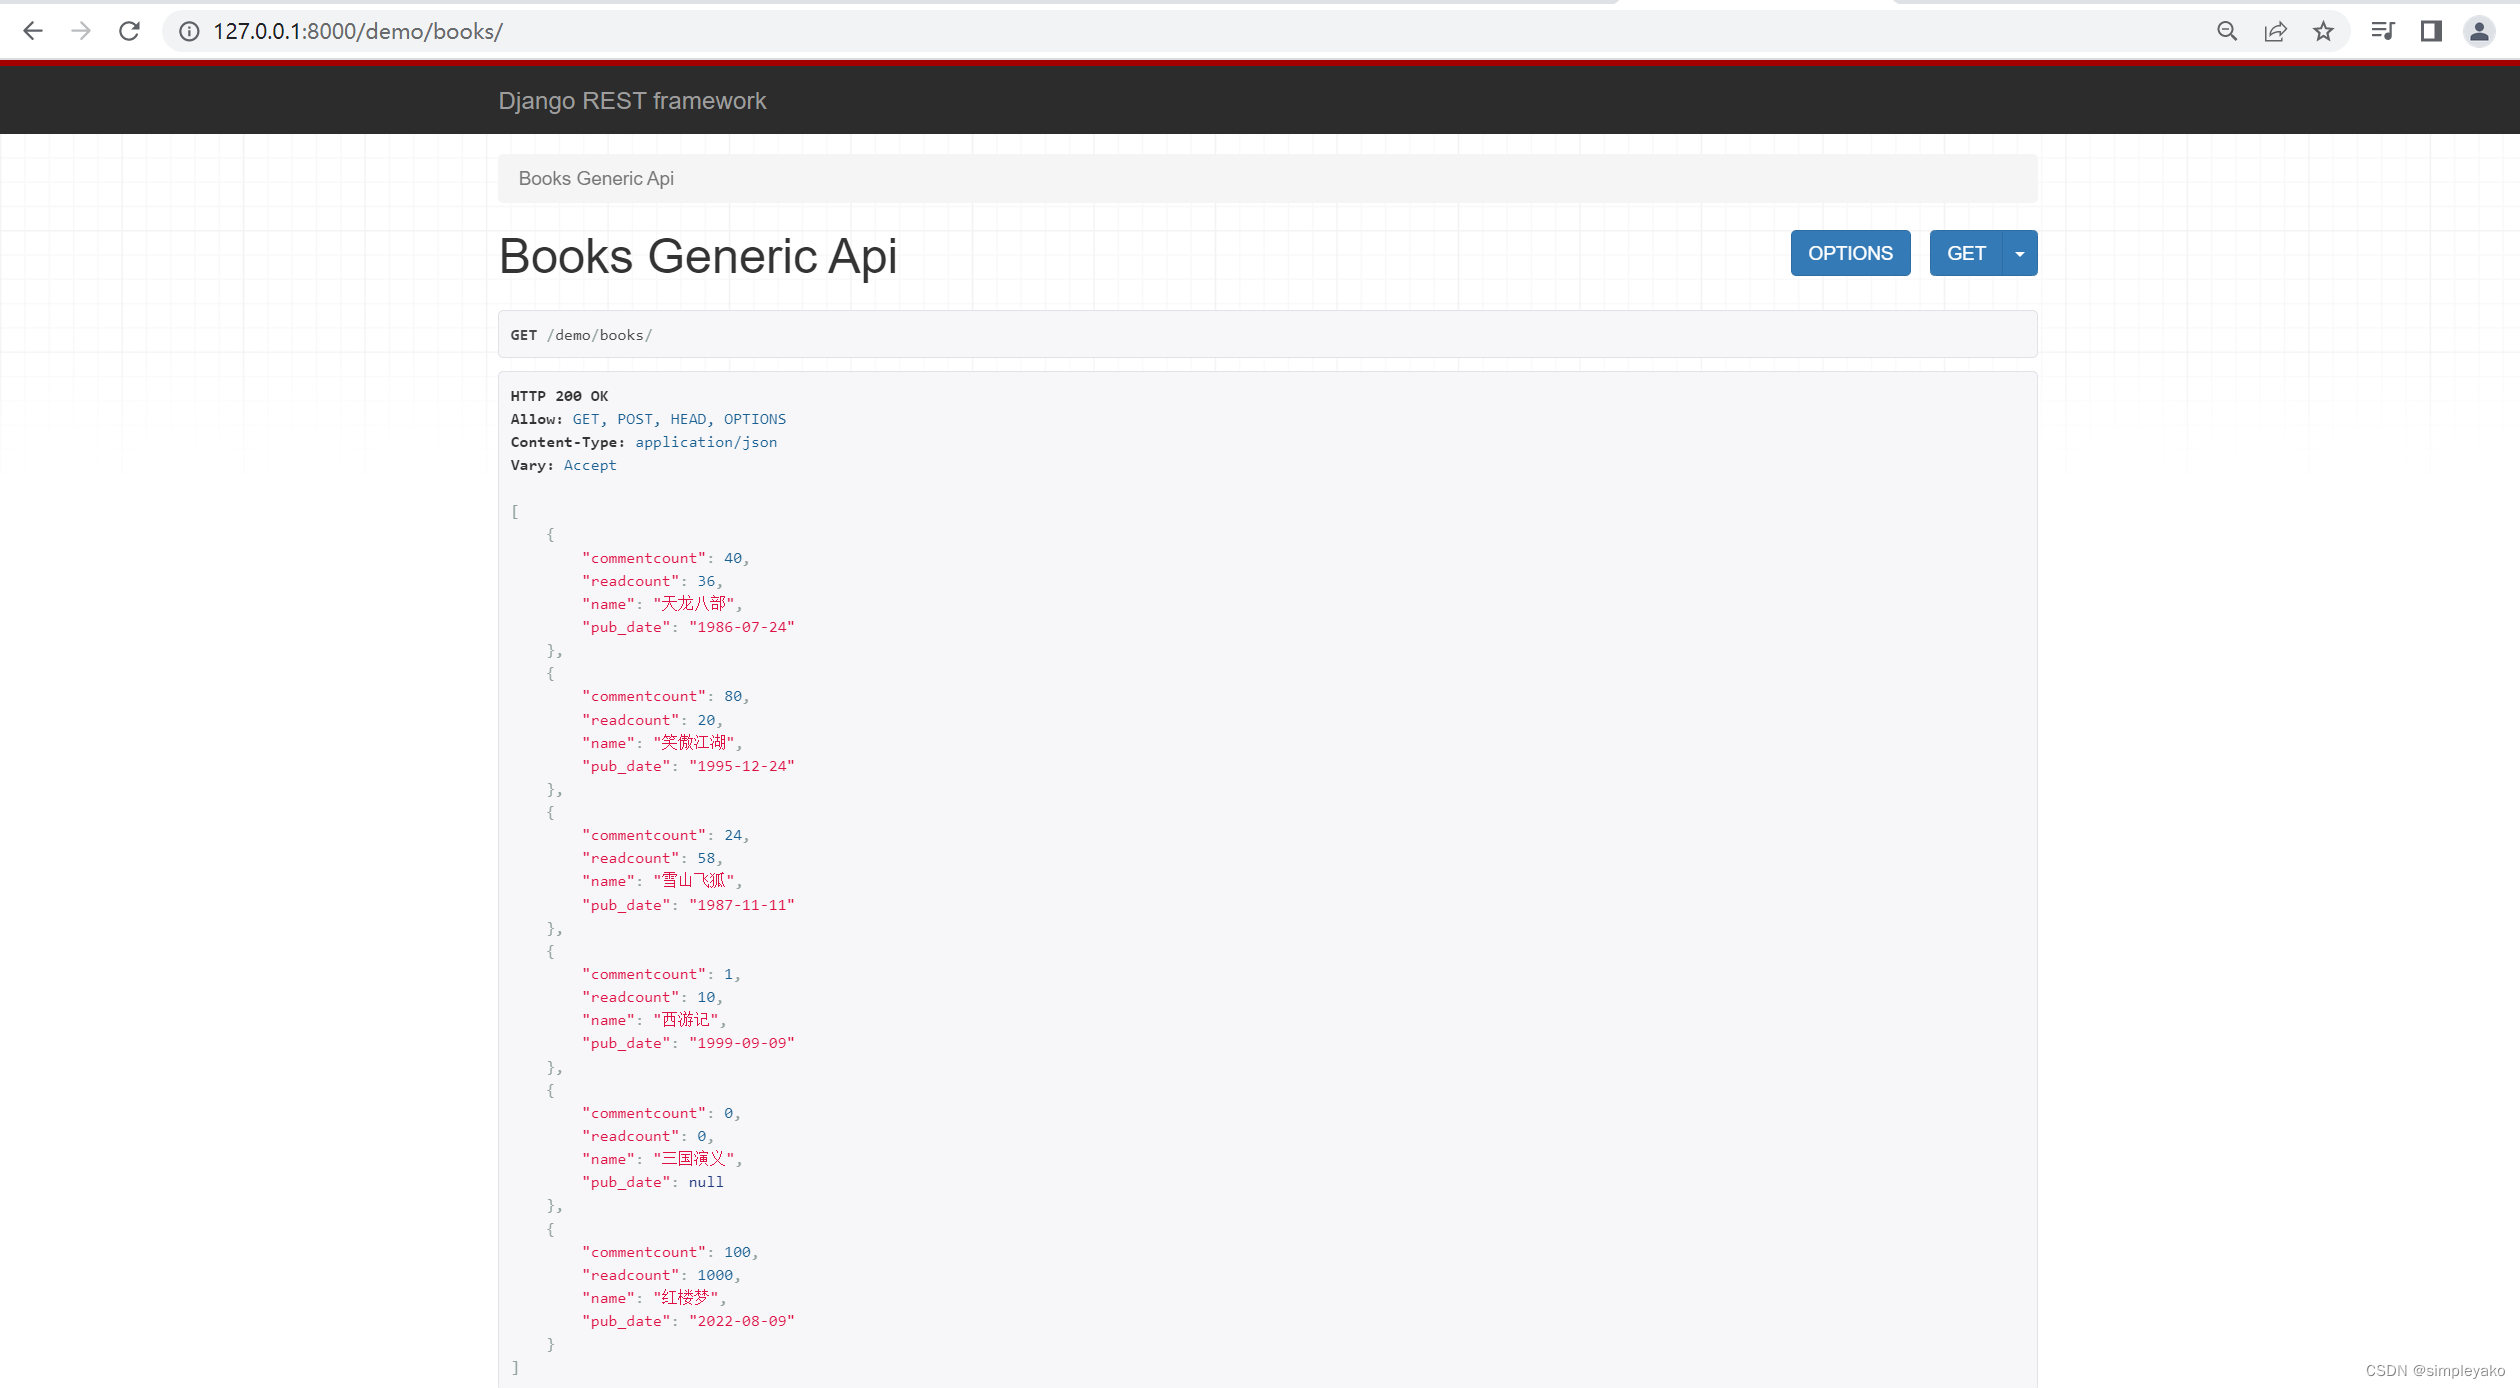The image size is (2520, 1388).
Task: Bookmark this page with star icon
Action: [2323, 31]
